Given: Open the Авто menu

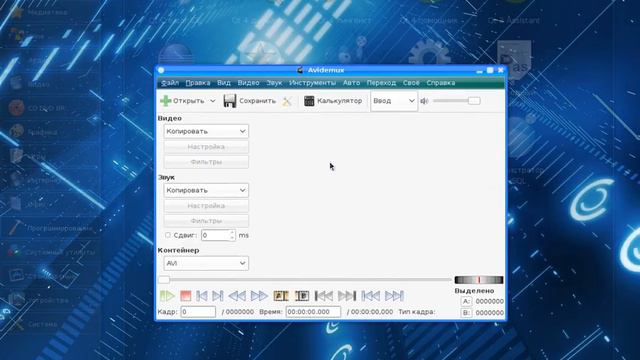Looking at the screenshot, I should pyautogui.click(x=351, y=83).
